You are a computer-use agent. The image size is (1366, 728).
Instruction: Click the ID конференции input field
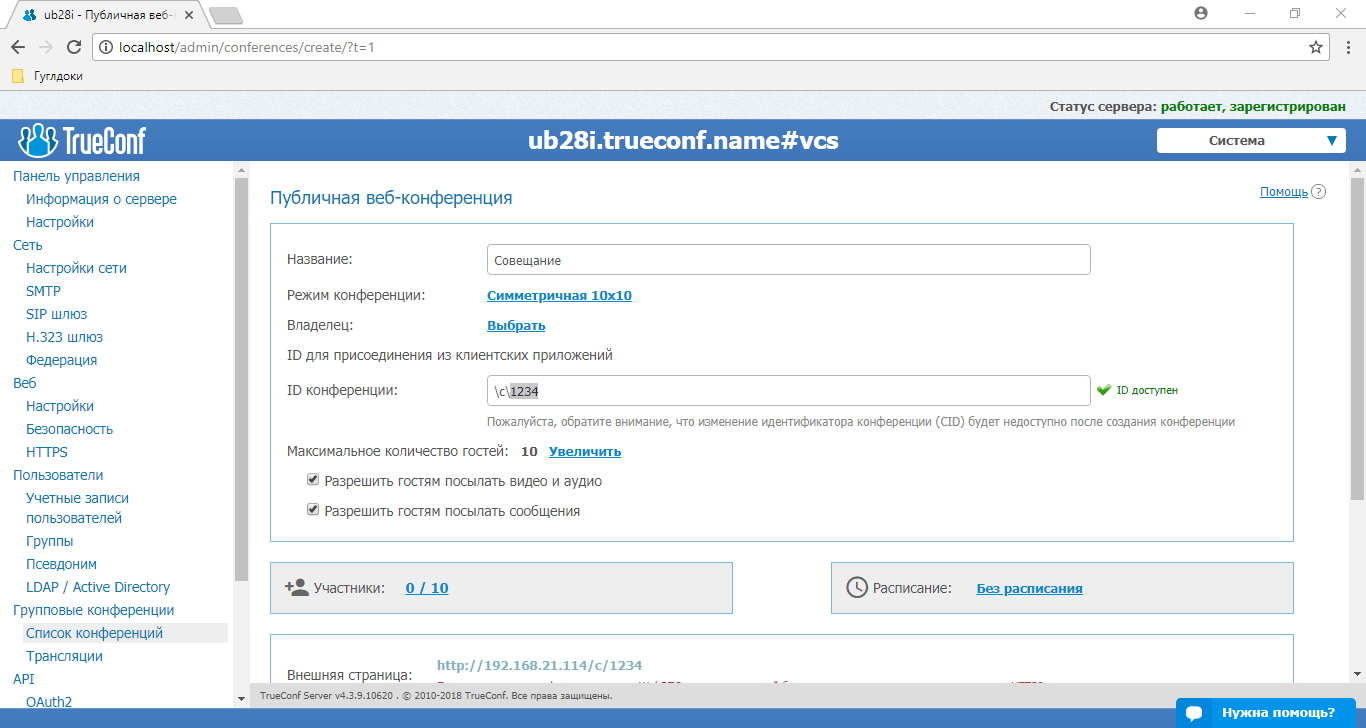coord(788,390)
